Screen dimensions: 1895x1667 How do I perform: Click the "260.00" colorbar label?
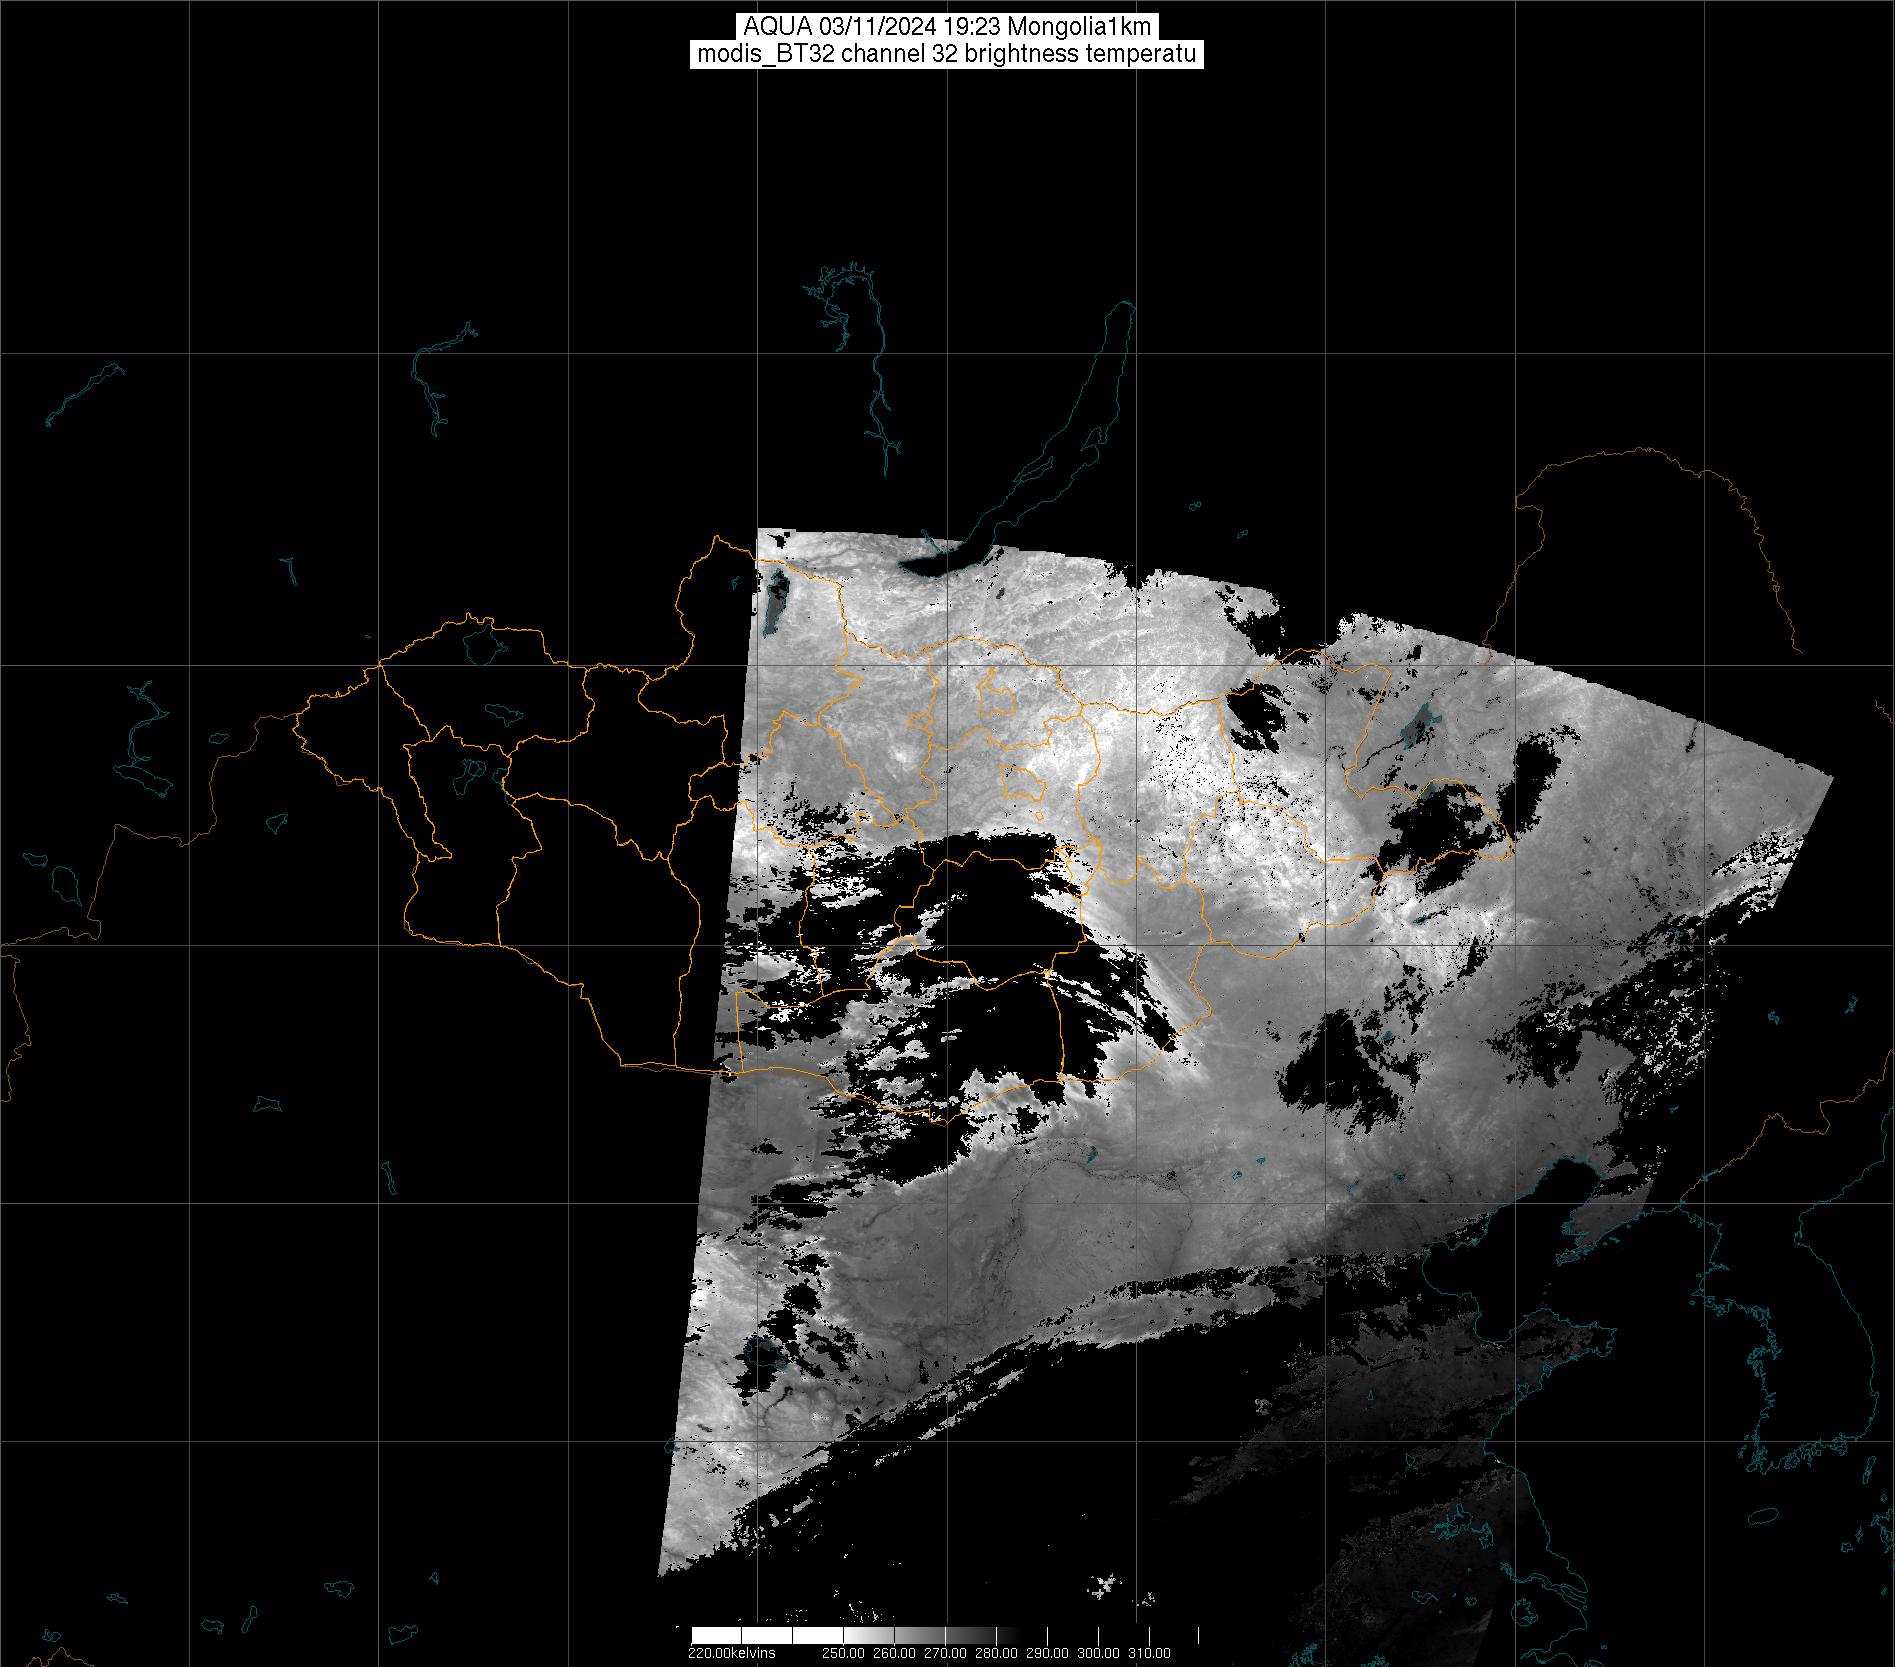pos(894,1653)
